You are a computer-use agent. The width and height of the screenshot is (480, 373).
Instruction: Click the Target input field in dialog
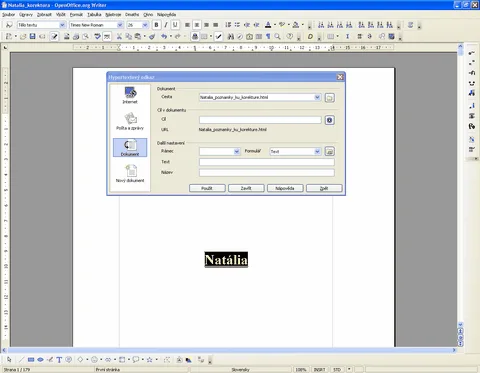pyautogui.click(x=260, y=120)
